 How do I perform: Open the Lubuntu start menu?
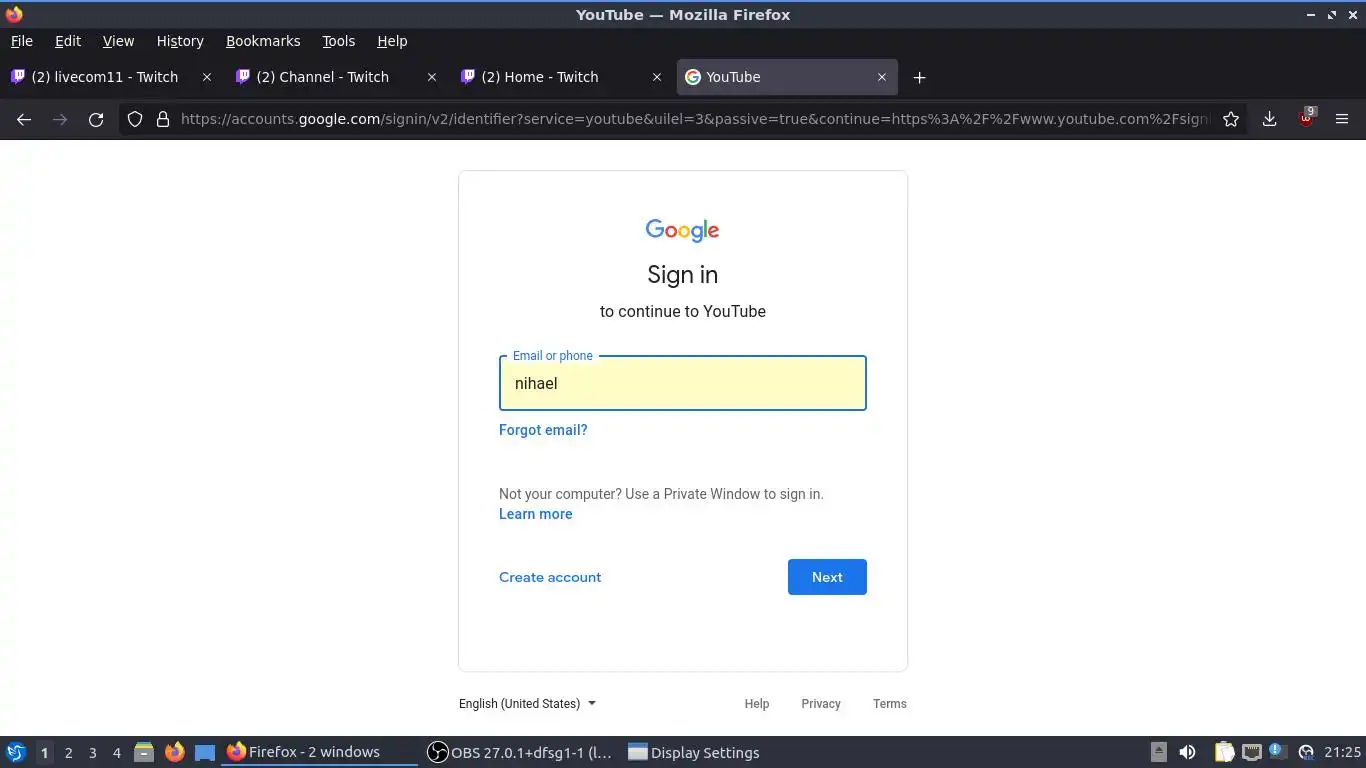15,752
